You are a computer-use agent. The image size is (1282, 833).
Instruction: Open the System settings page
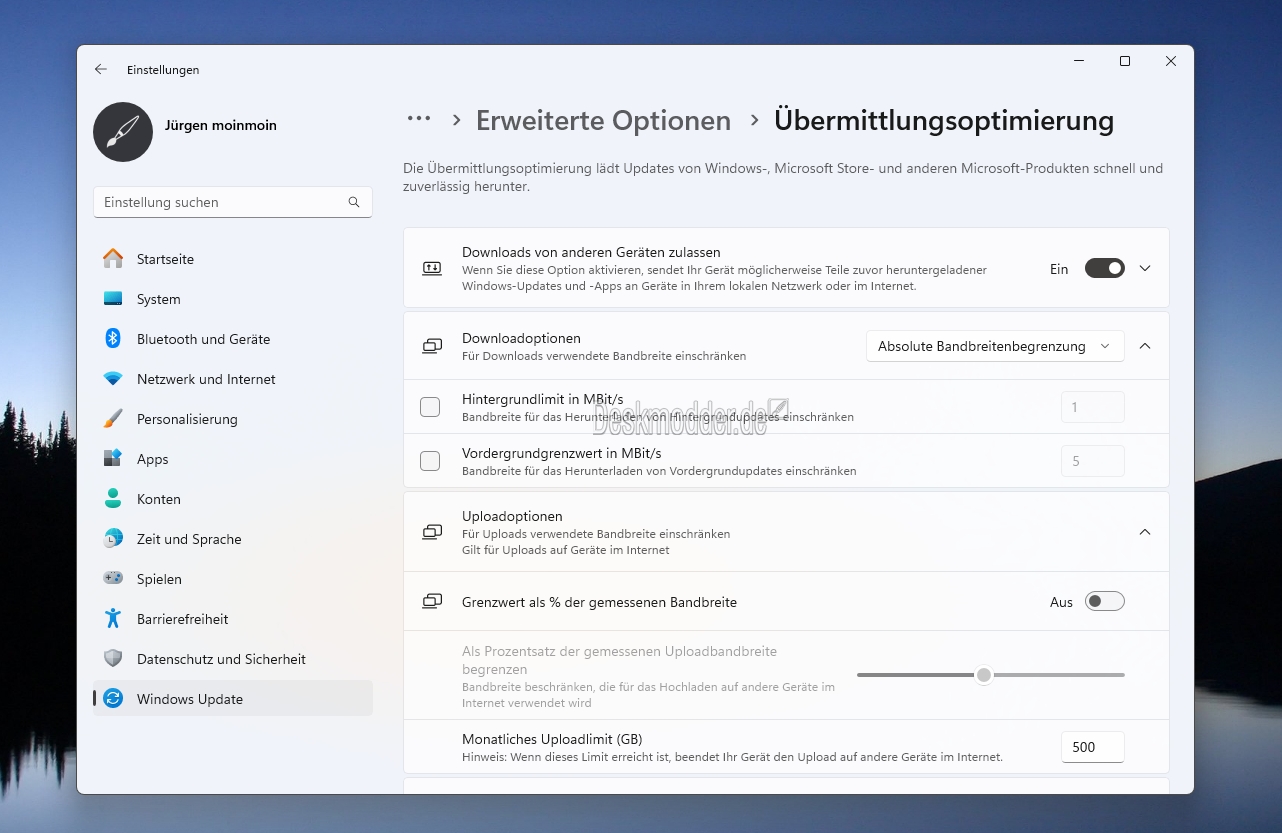pos(233,299)
